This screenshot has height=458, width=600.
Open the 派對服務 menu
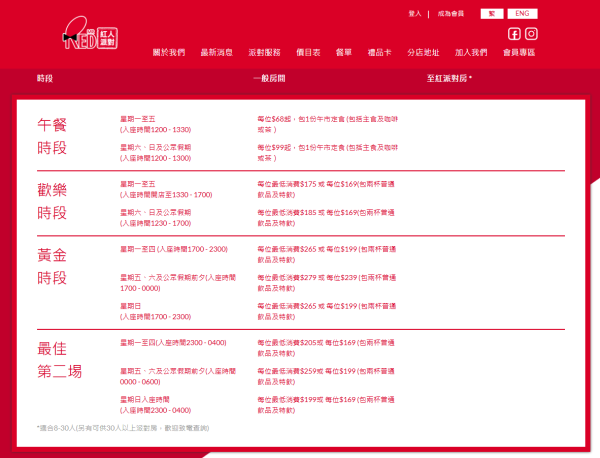[264, 52]
